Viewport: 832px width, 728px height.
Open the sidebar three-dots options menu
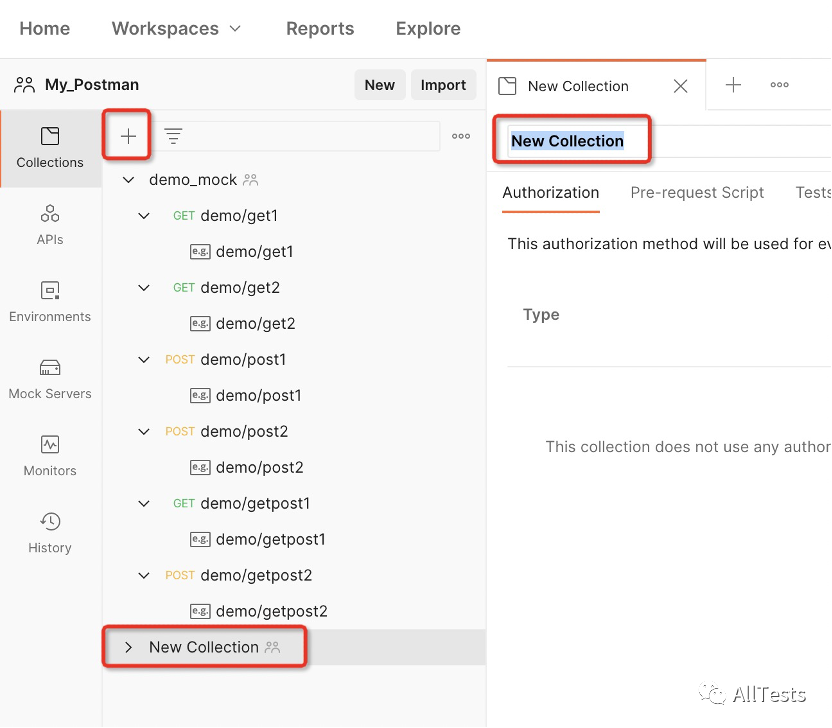(461, 136)
